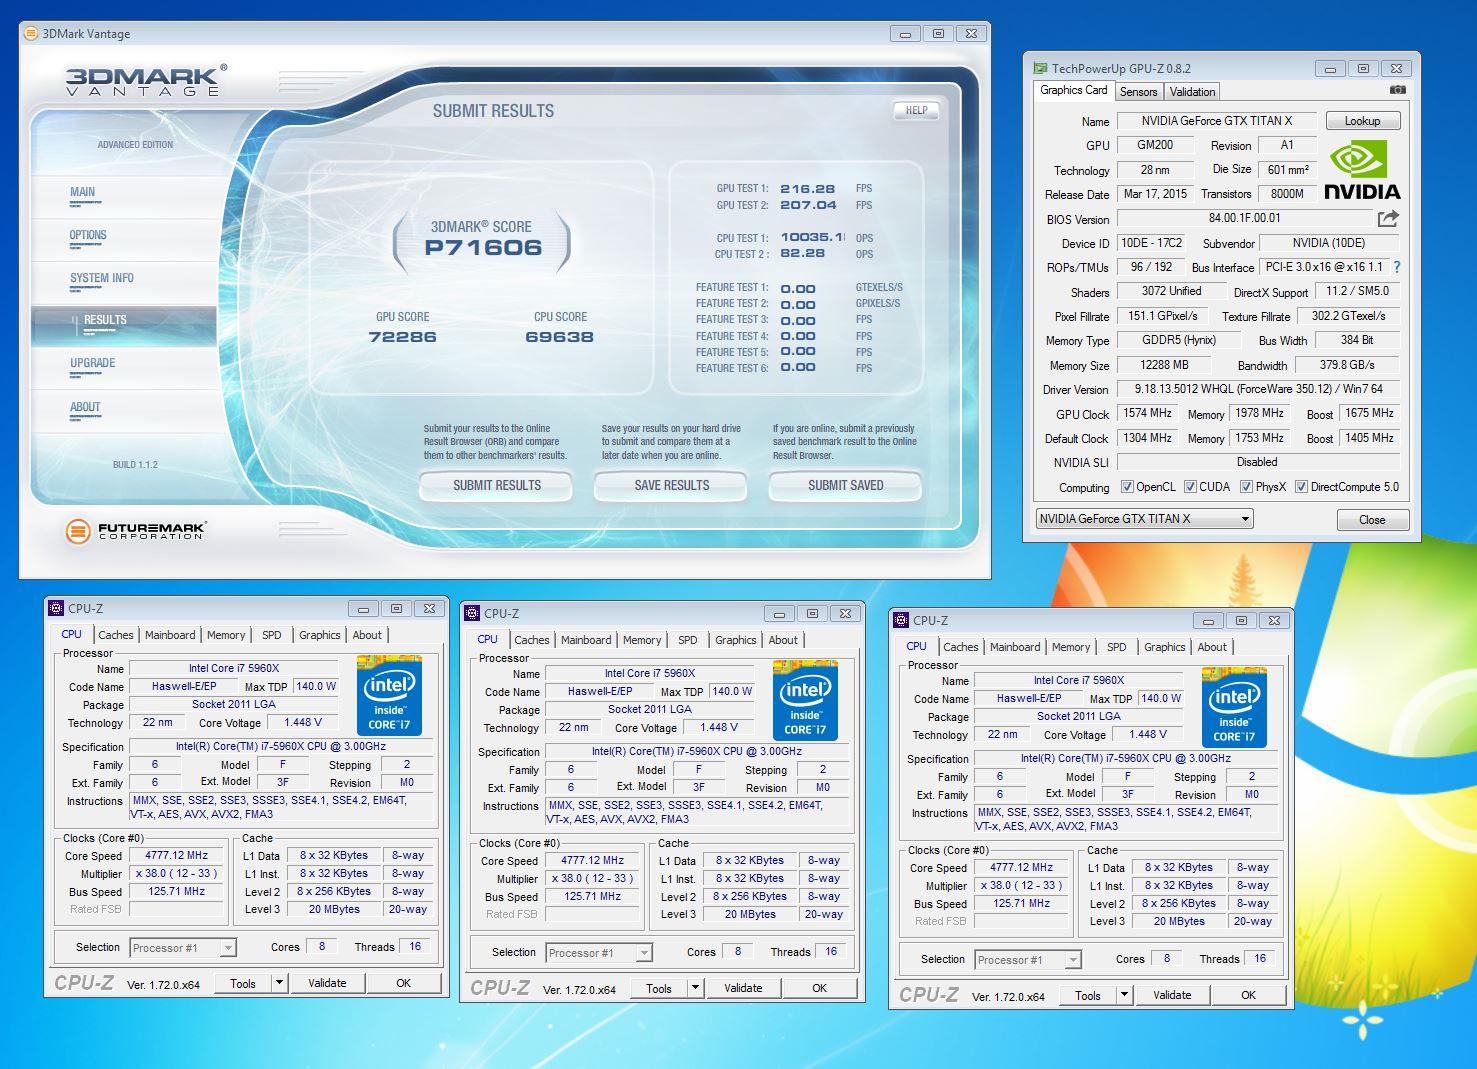Open Processor #1 selection dropdown in middle CPU-Z

point(599,953)
